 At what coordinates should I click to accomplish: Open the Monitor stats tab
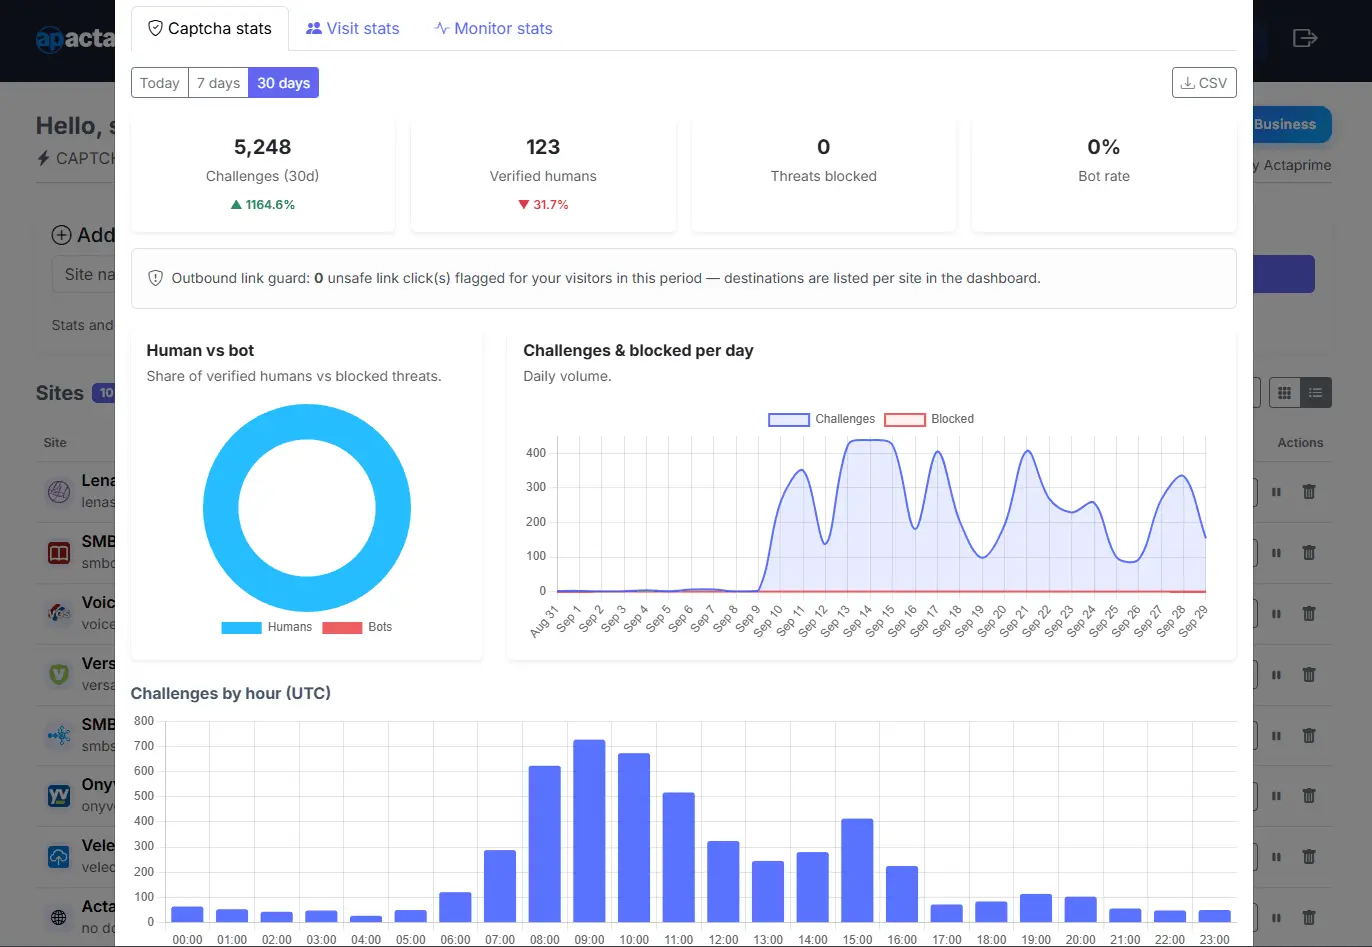point(493,28)
